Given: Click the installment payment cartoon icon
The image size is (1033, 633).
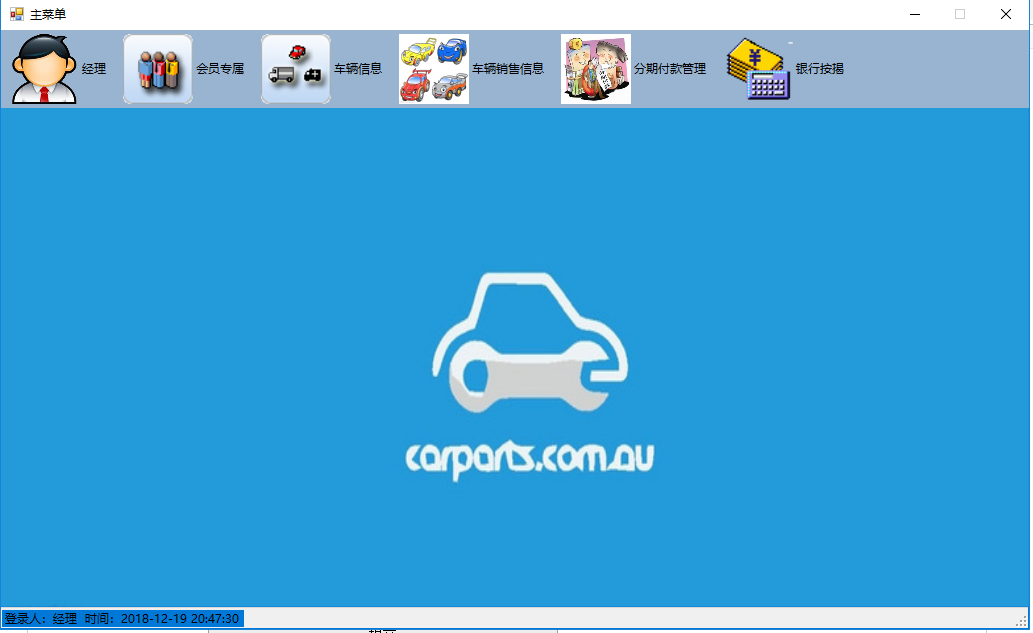Looking at the screenshot, I should coord(596,69).
